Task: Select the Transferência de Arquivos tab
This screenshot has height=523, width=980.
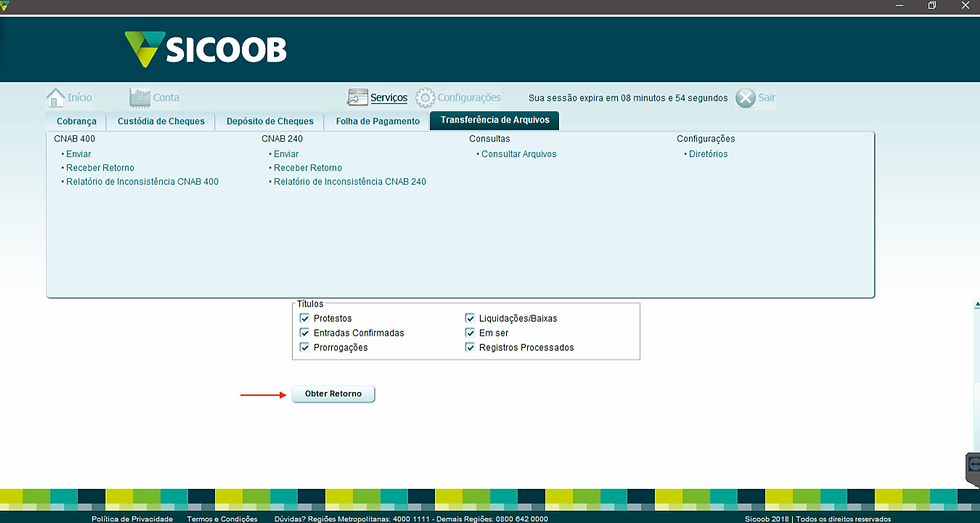Action: point(494,120)
